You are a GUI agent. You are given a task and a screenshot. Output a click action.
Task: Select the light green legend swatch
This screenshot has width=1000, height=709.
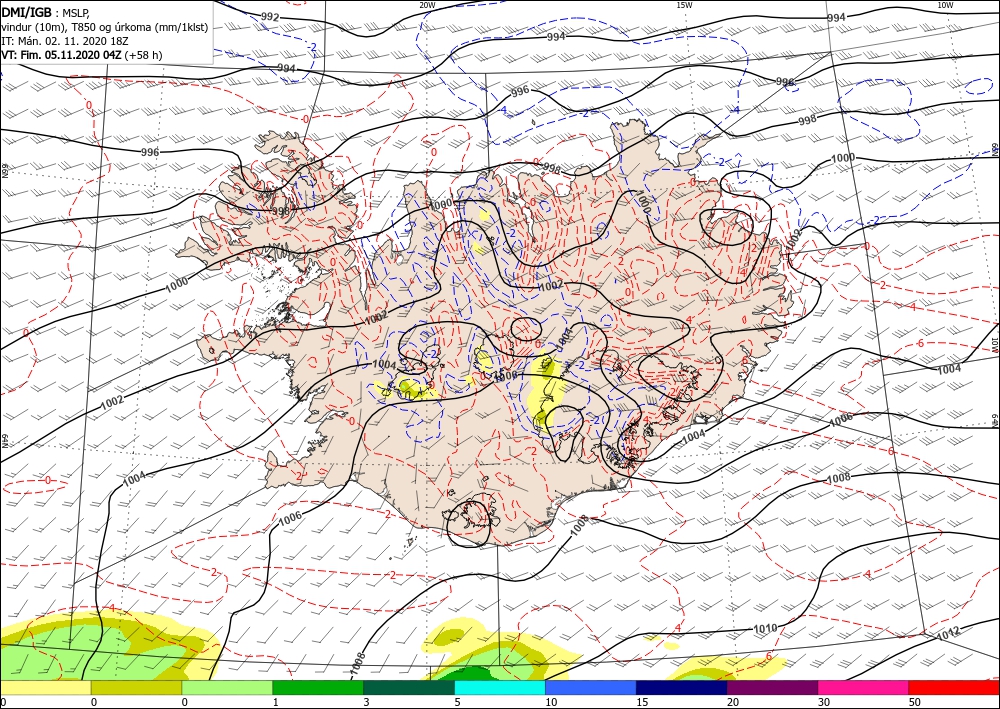[227, 687]
